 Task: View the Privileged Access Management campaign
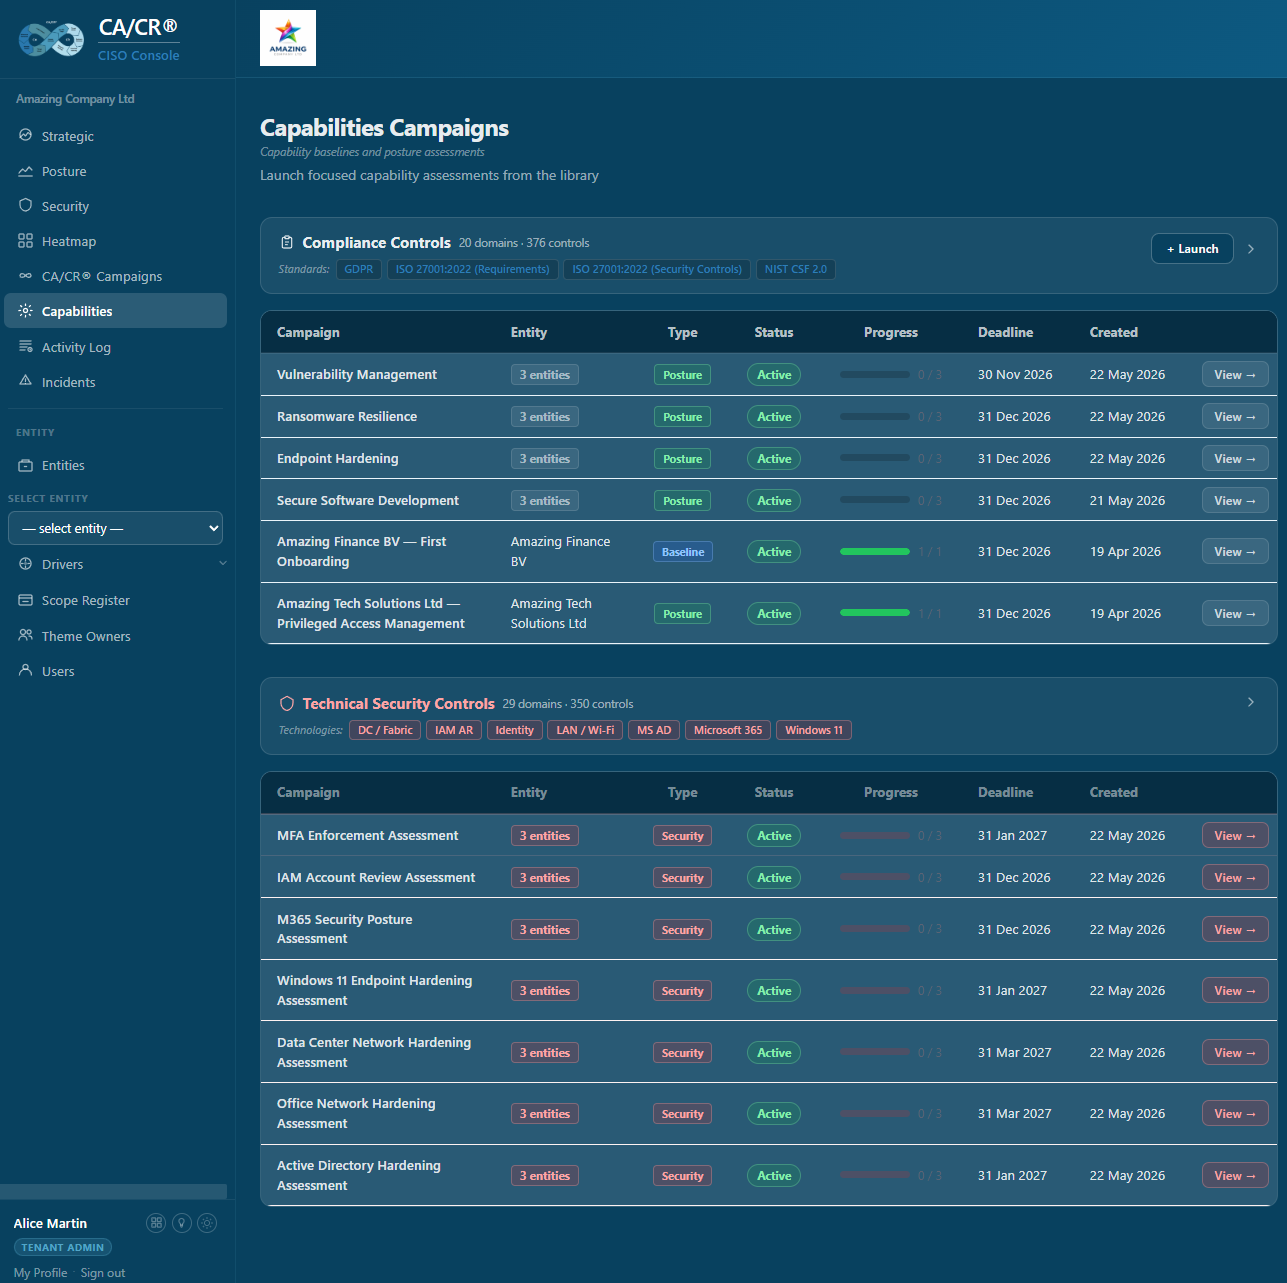1235,613
